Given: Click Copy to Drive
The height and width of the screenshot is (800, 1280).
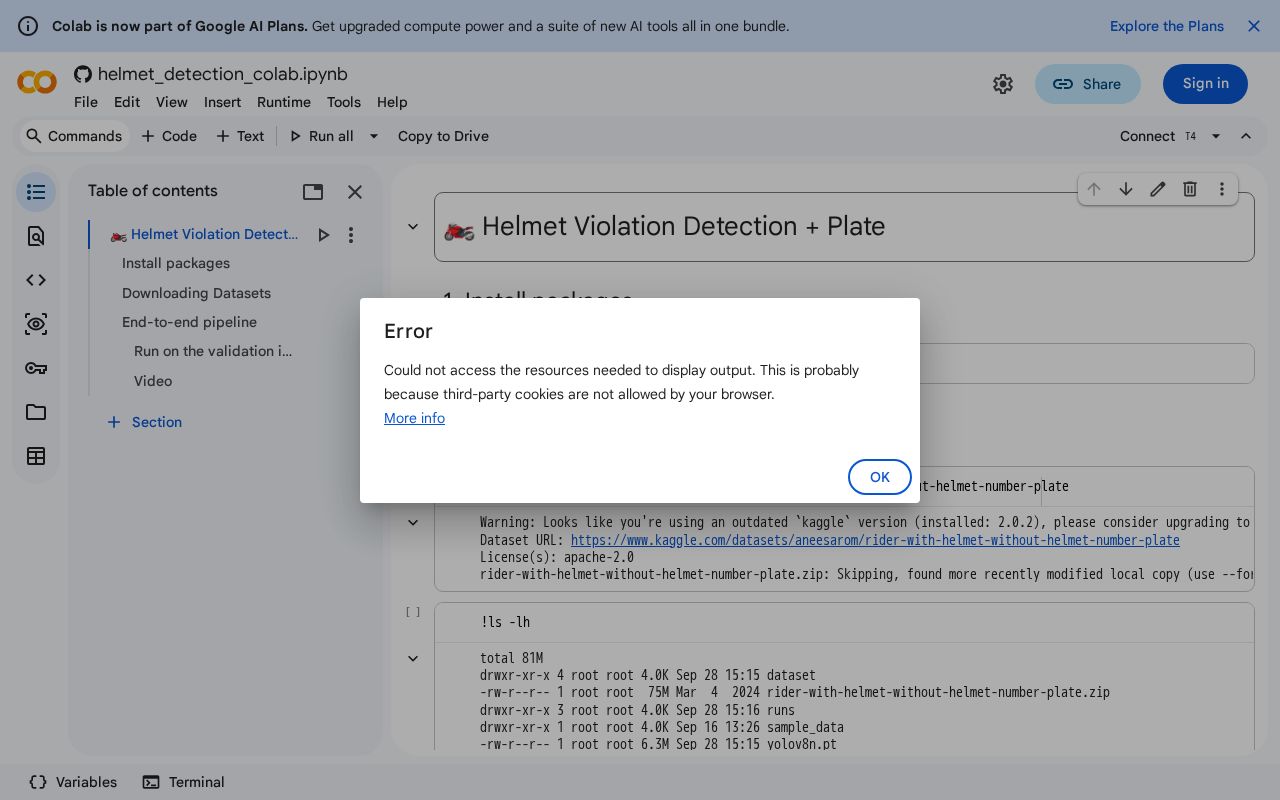Looking at the screenshot, I should pyautogui.click(x=443, y=136).
